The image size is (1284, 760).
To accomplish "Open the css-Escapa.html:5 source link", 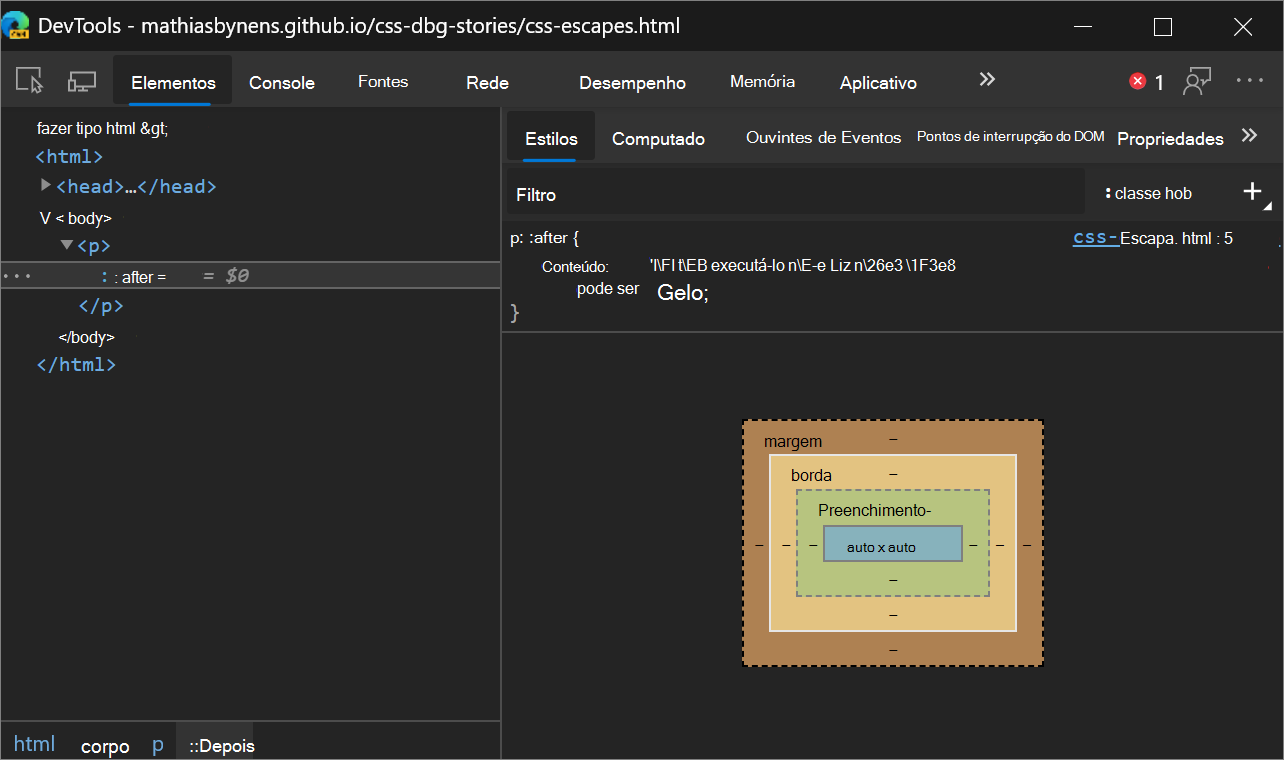I will click(1153, 238).
